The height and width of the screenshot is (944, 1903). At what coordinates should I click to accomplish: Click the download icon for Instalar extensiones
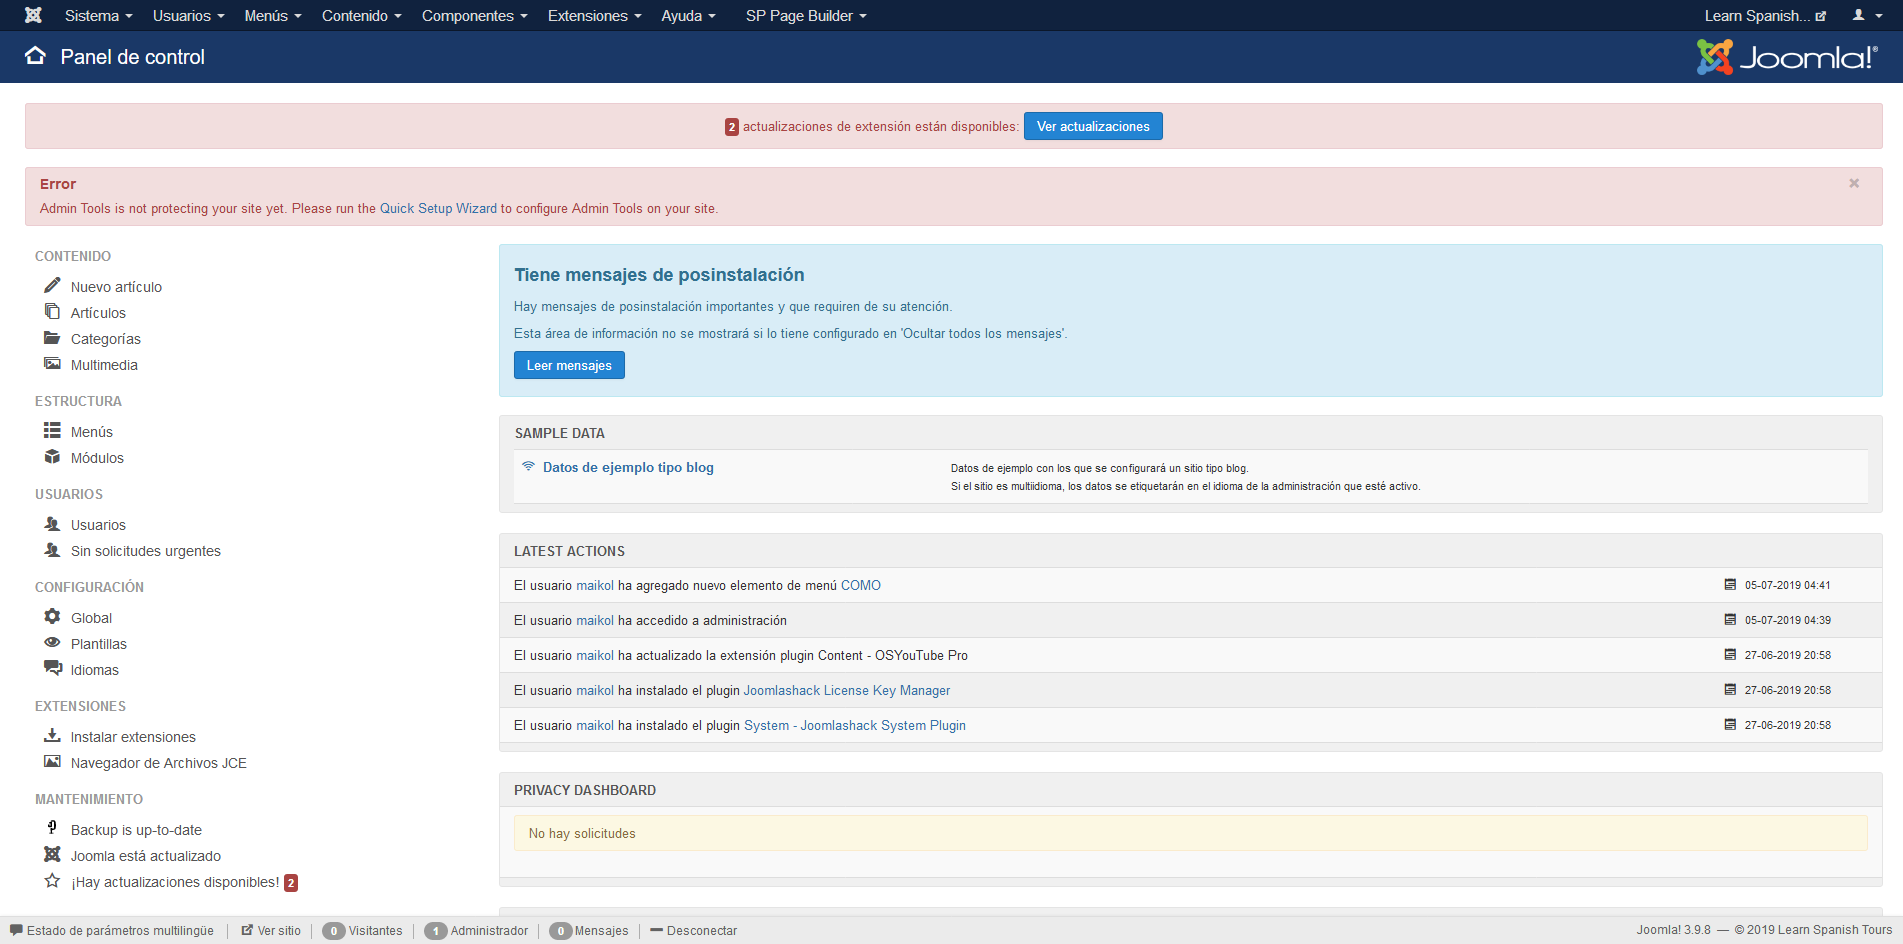pyautogui.click(x=52, y=736)
